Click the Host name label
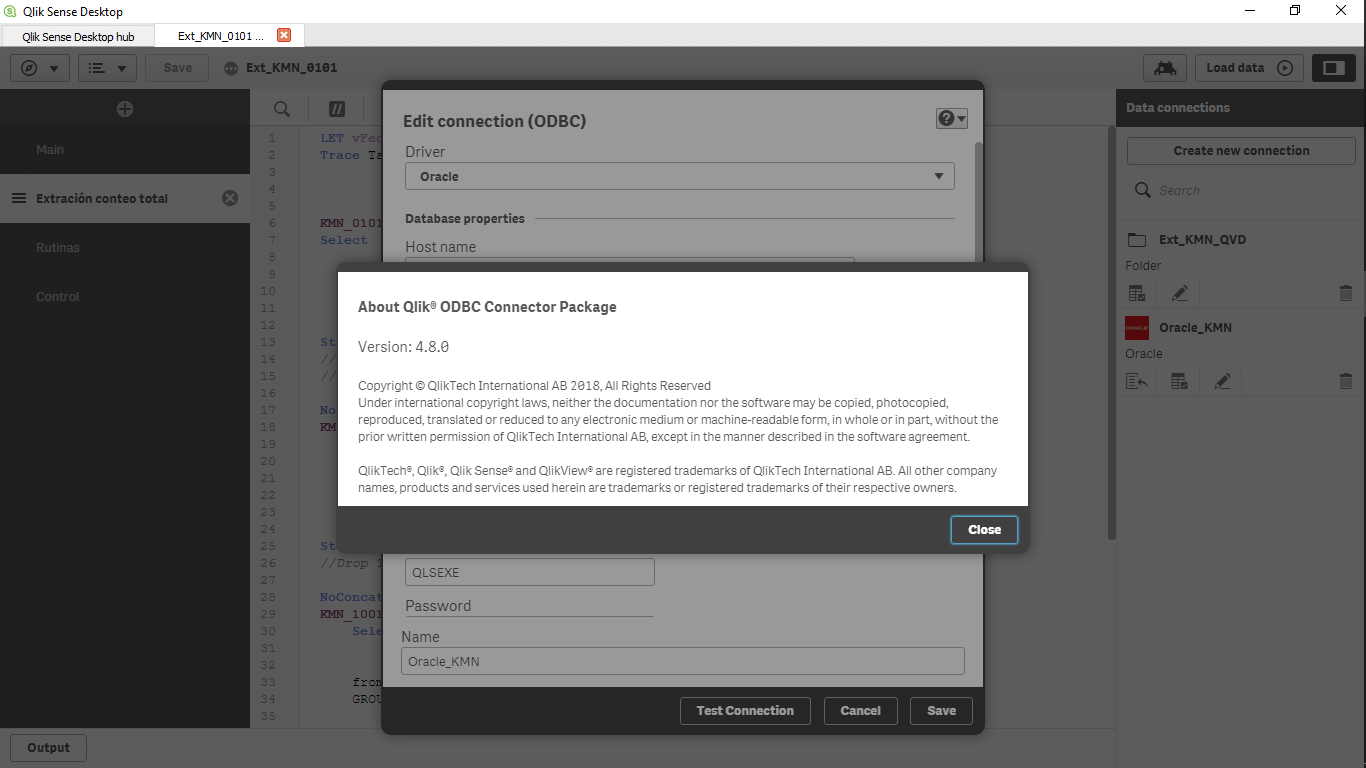Viewport: 1366px width, 768px height. point(440,247)
